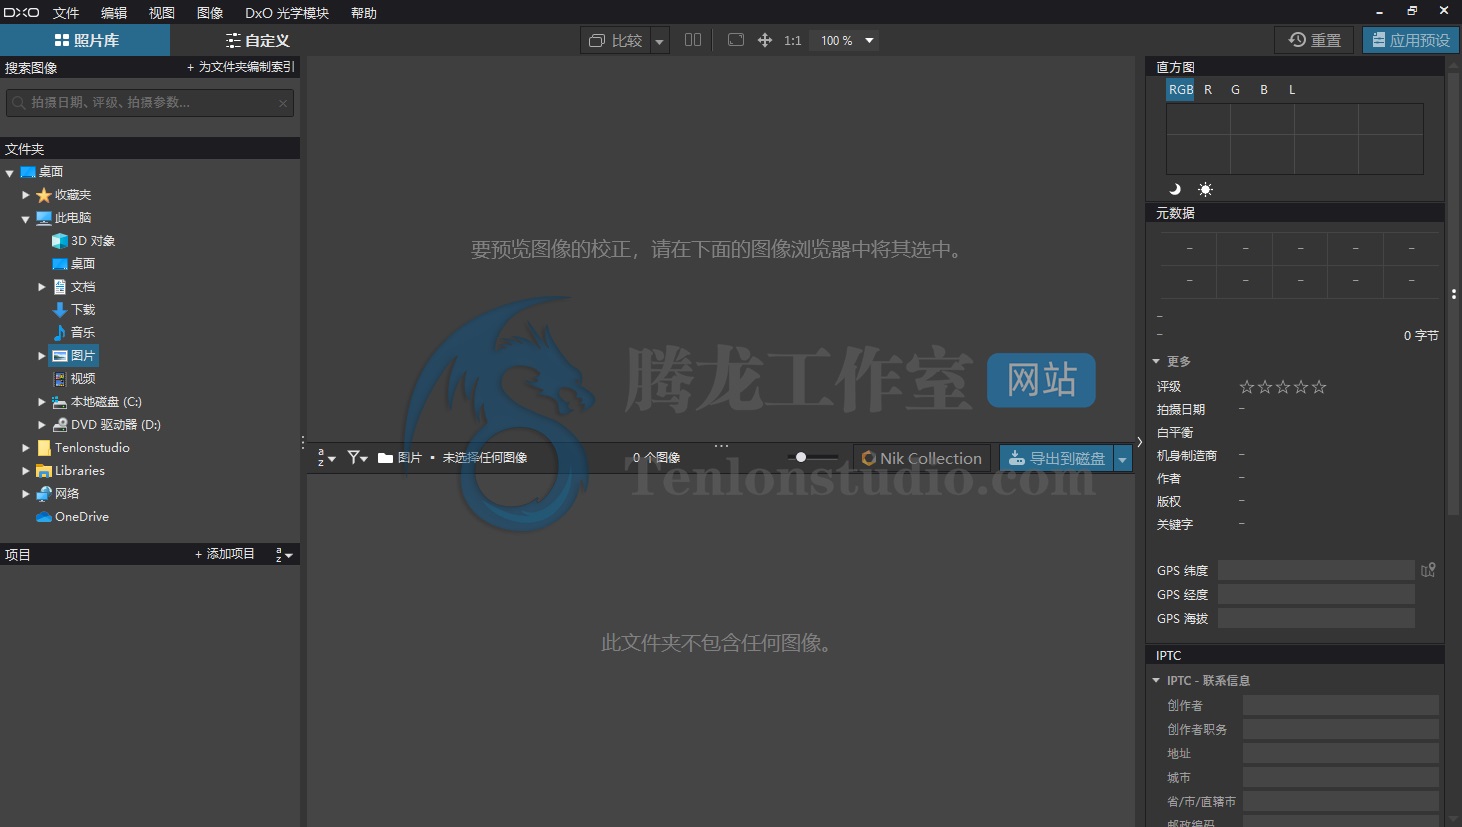Set rating to five stars
The image size is (1462, 827).
[1319, 387]
